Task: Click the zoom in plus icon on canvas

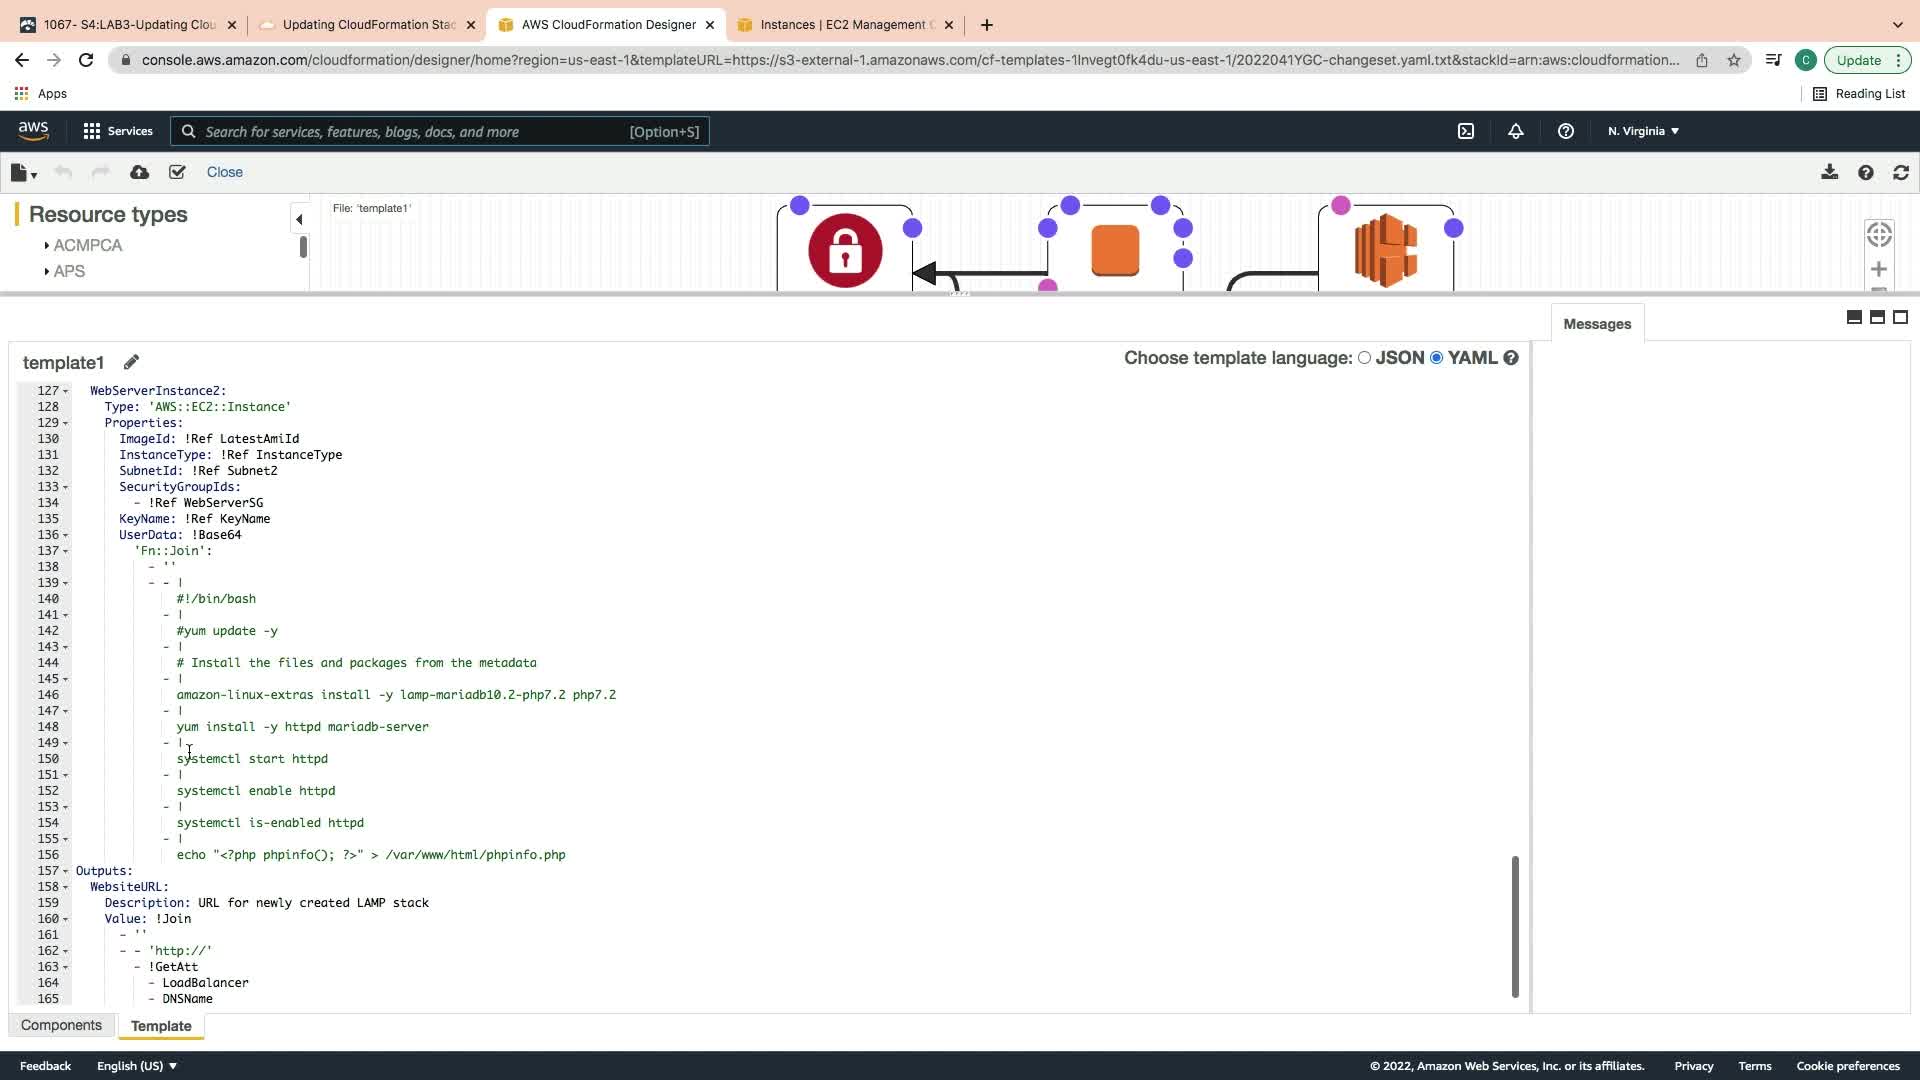Action: point(1879,269)
